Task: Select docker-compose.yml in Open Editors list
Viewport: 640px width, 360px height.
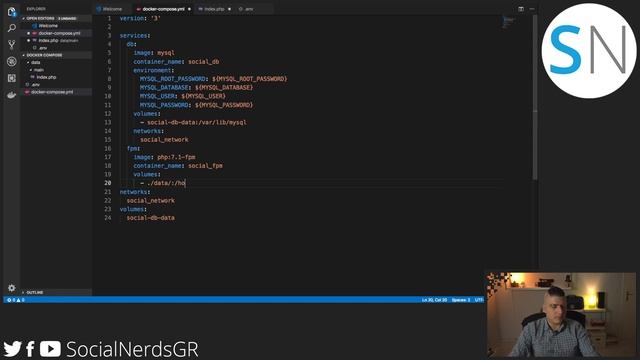Action: pyautogui.click(x=56, y=33)
